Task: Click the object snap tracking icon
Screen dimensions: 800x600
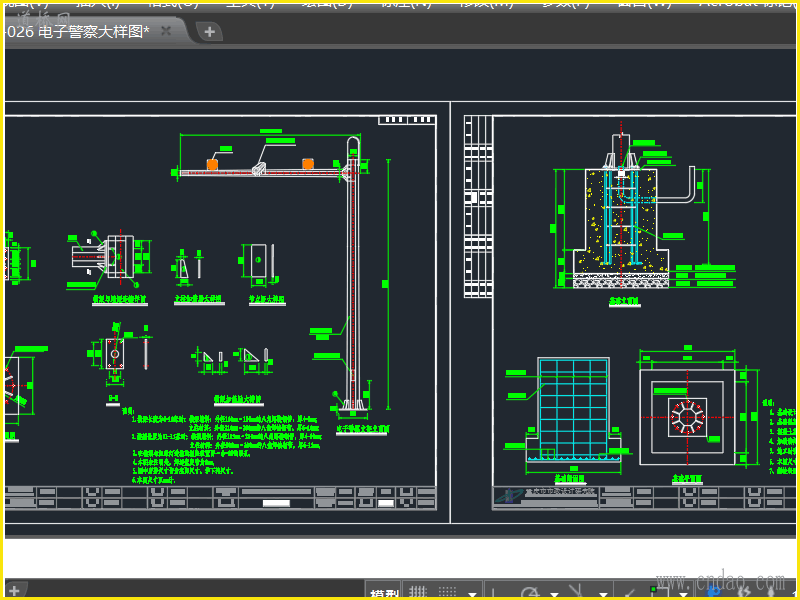Action: coord(628,593)
